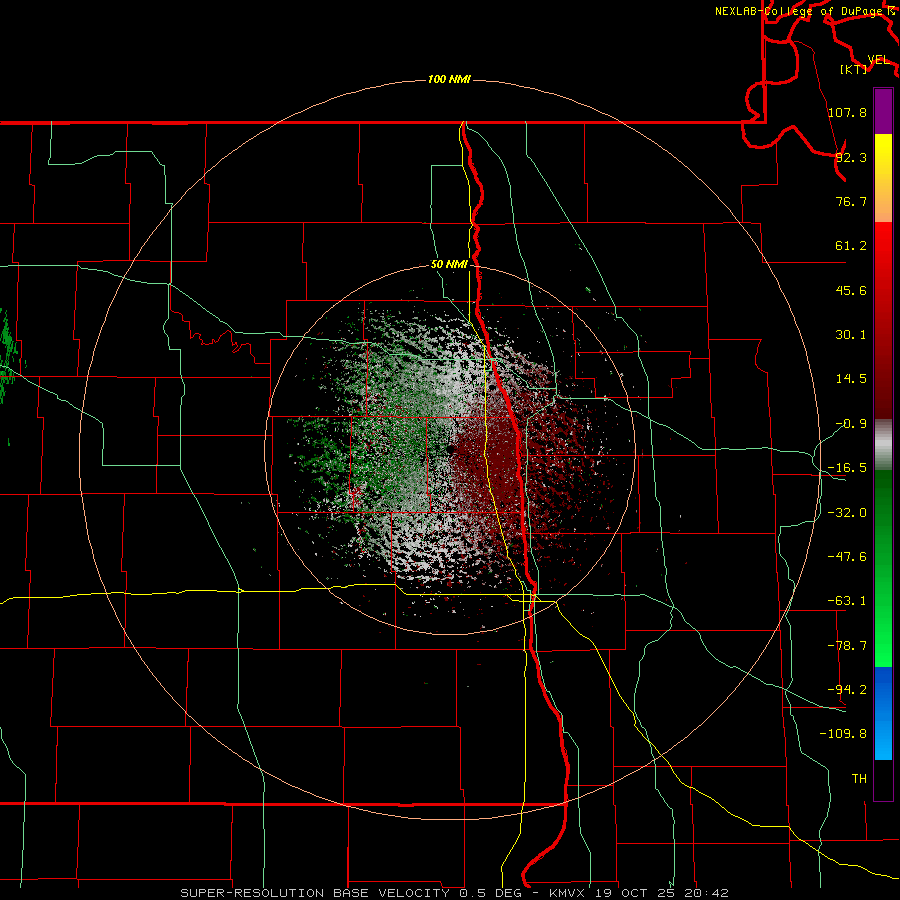This screenshot has width=900, height=900.
Task: Click the 100 NMI range ring label
Action: click(449, 79)
